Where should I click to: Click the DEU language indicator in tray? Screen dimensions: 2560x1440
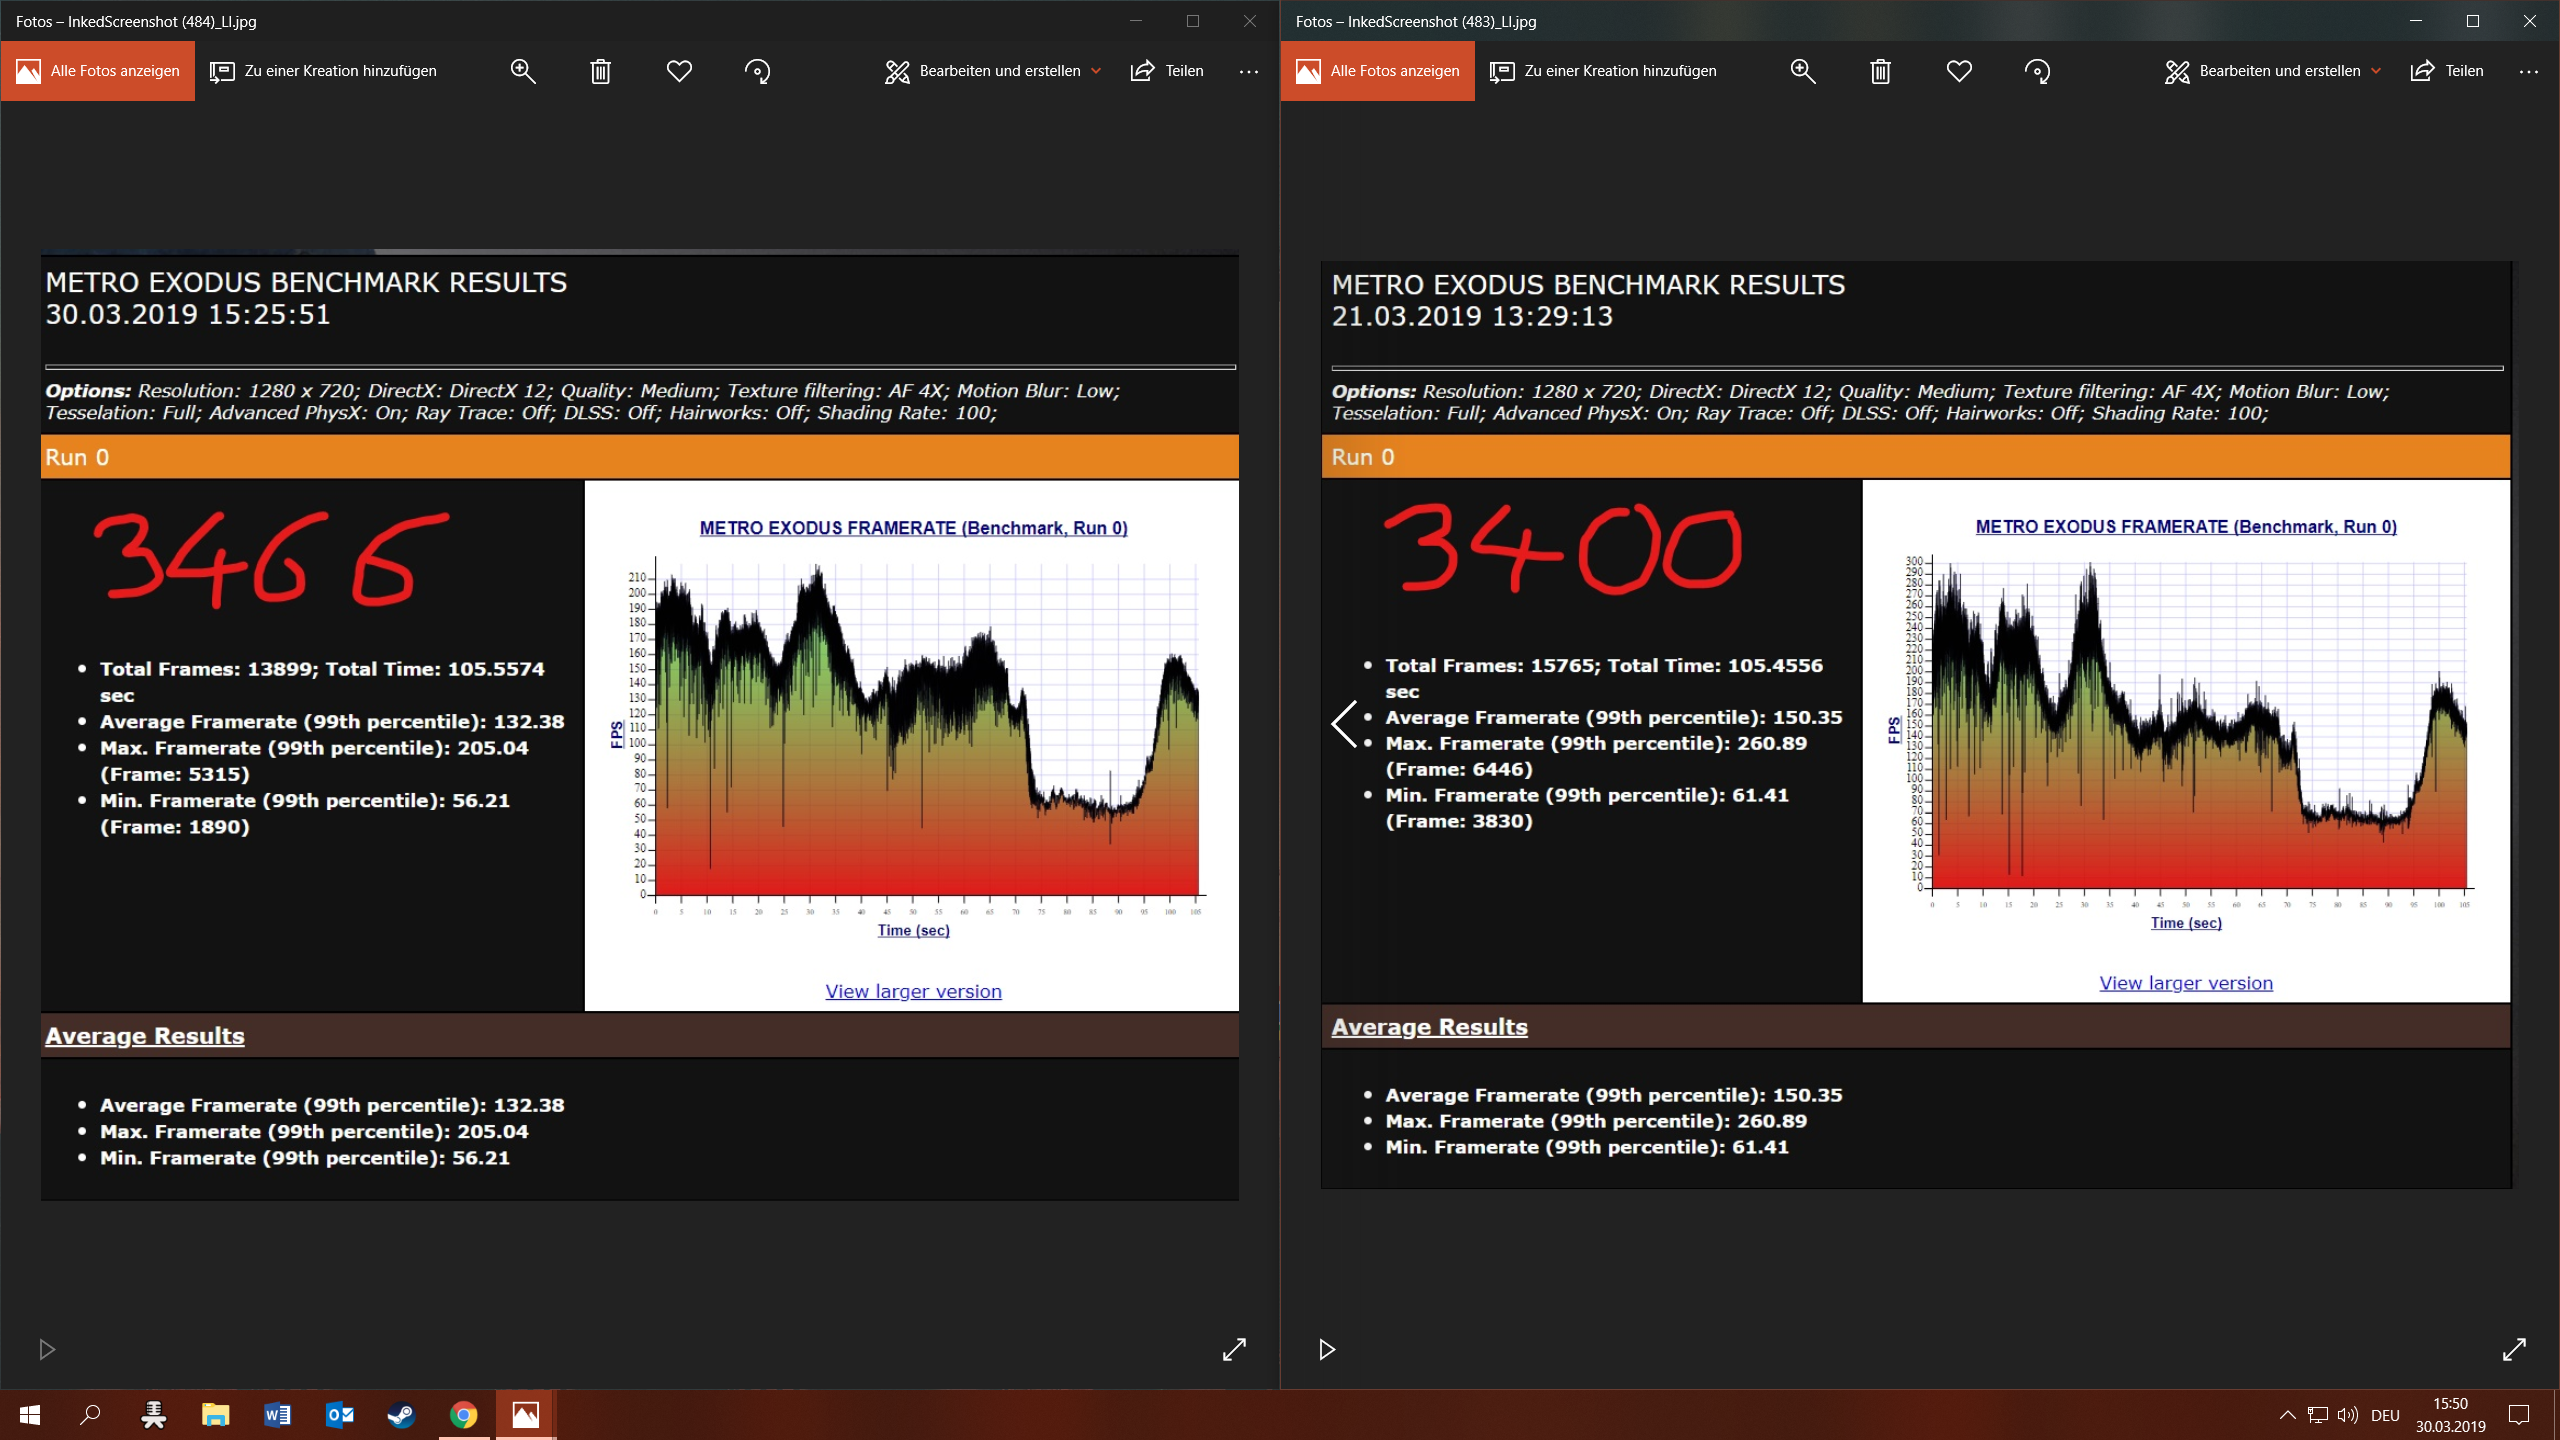click(x=2385, y=1415)
